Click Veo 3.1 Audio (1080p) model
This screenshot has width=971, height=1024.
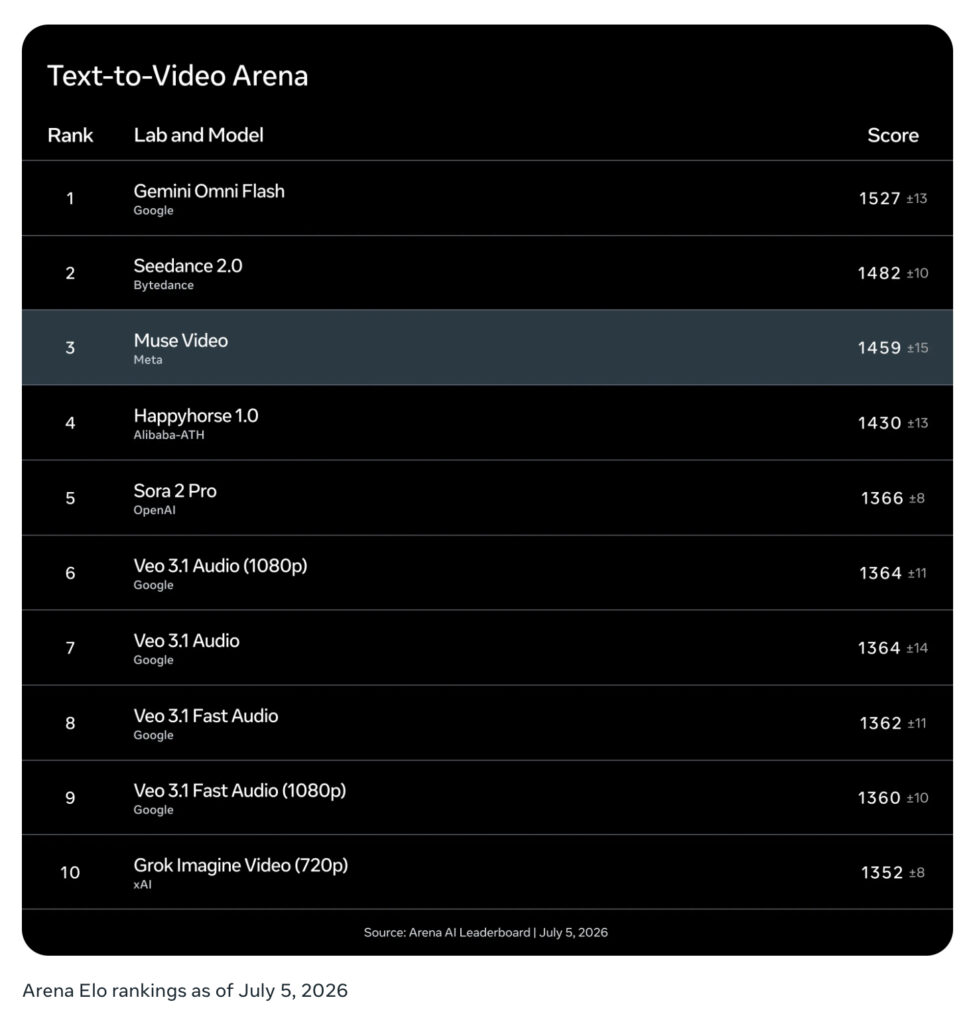click(220, 566)
